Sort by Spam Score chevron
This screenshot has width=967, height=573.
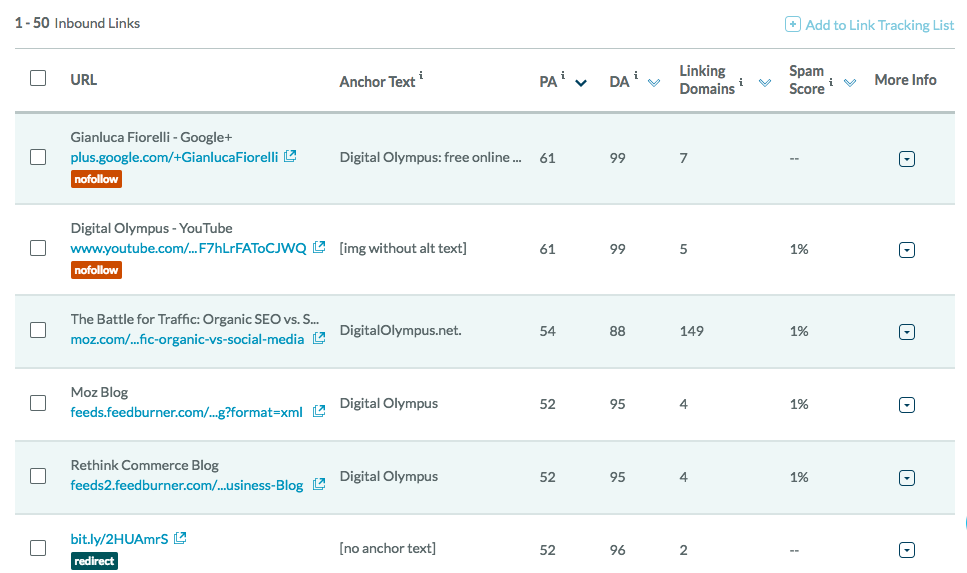coord(850,83)
